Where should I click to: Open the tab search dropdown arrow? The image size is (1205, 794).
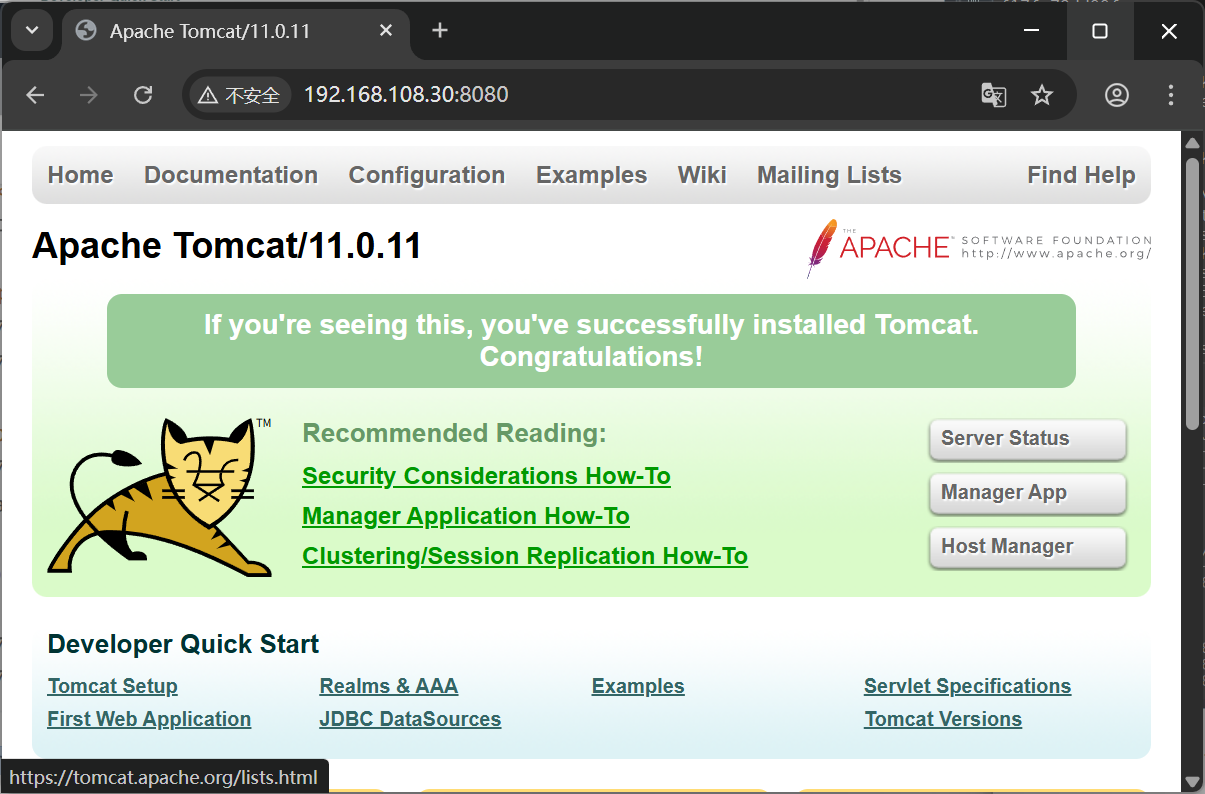click(32, 31)
